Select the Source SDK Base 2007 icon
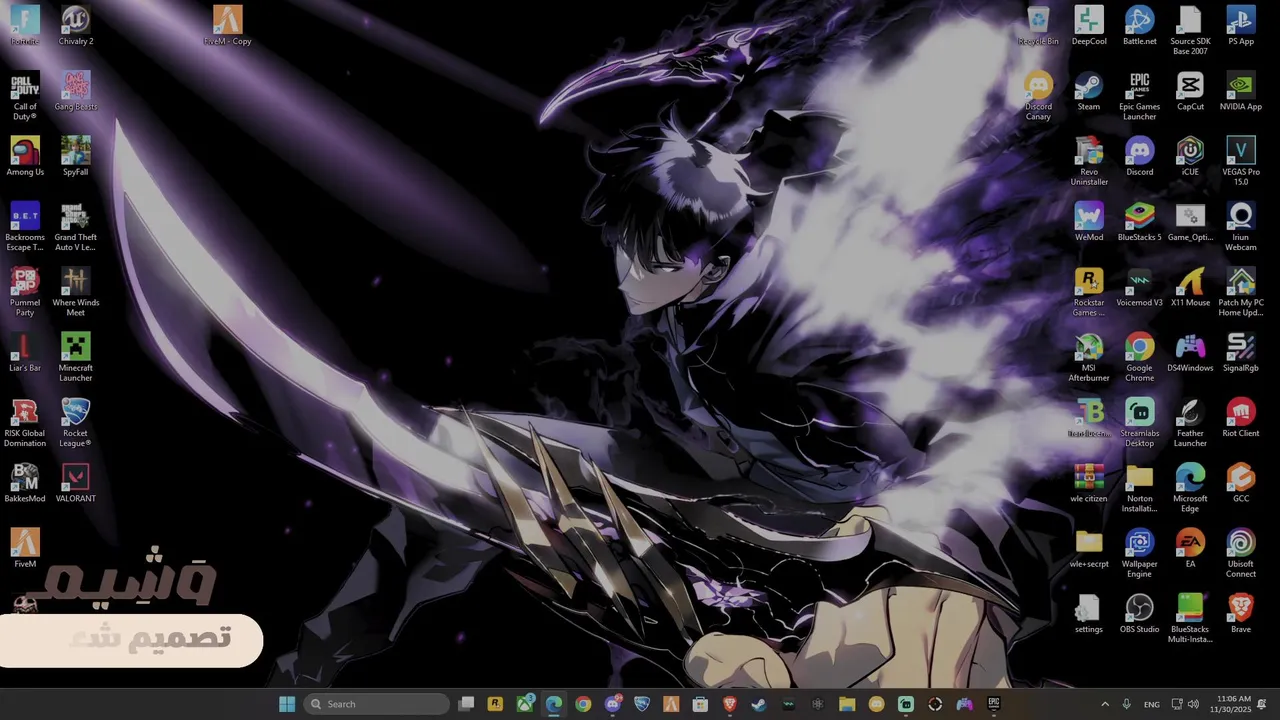This screenshot has width=1280, height=720. [x=1190, y=31]
